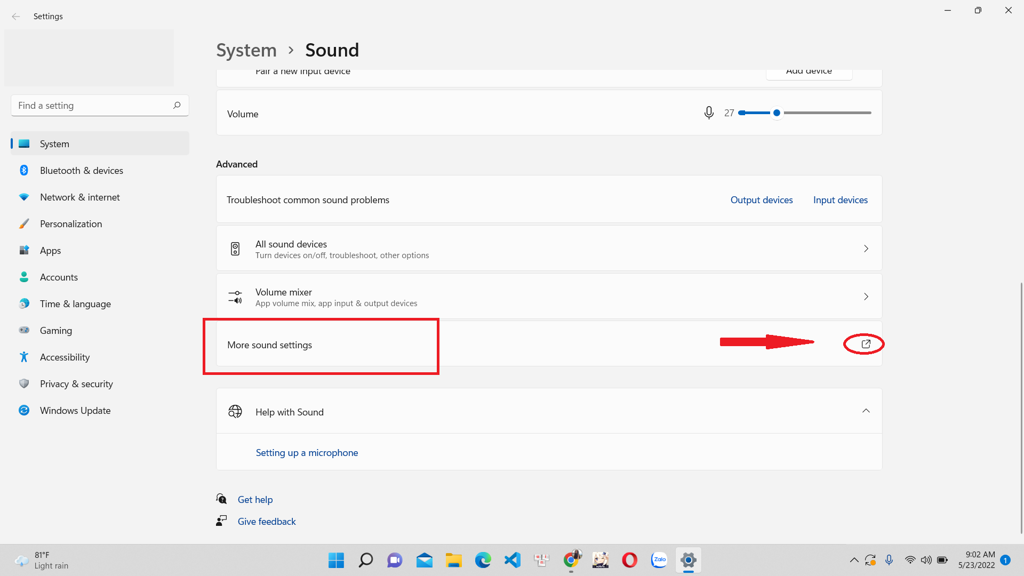1024x576 pixels.
Task: Click the microphone icon in the system tray
Action: click(x=889, y=560)
